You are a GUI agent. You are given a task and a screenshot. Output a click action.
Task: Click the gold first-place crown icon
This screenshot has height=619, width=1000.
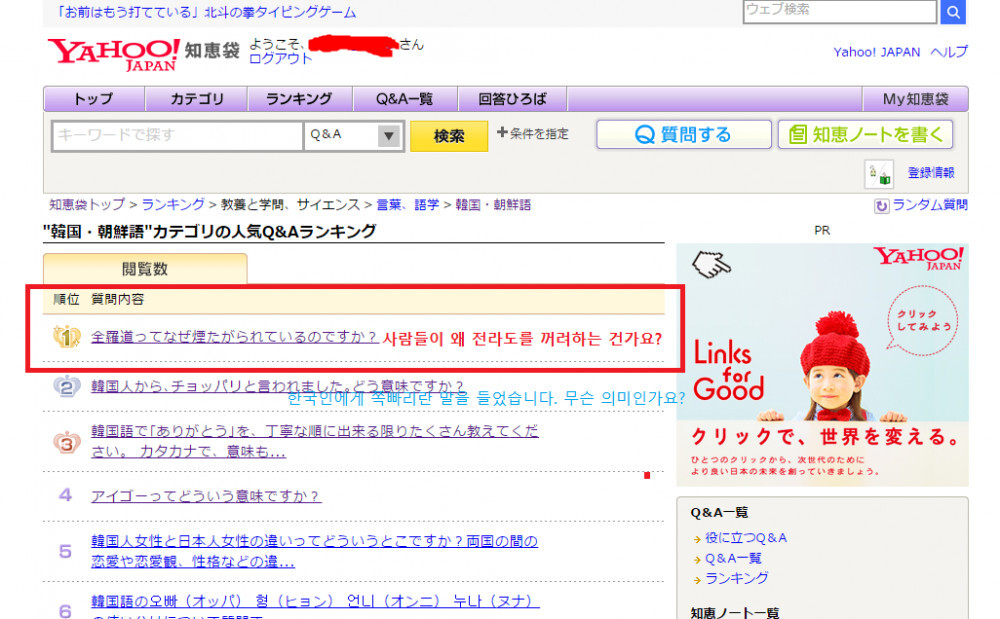tap(66, 337)
